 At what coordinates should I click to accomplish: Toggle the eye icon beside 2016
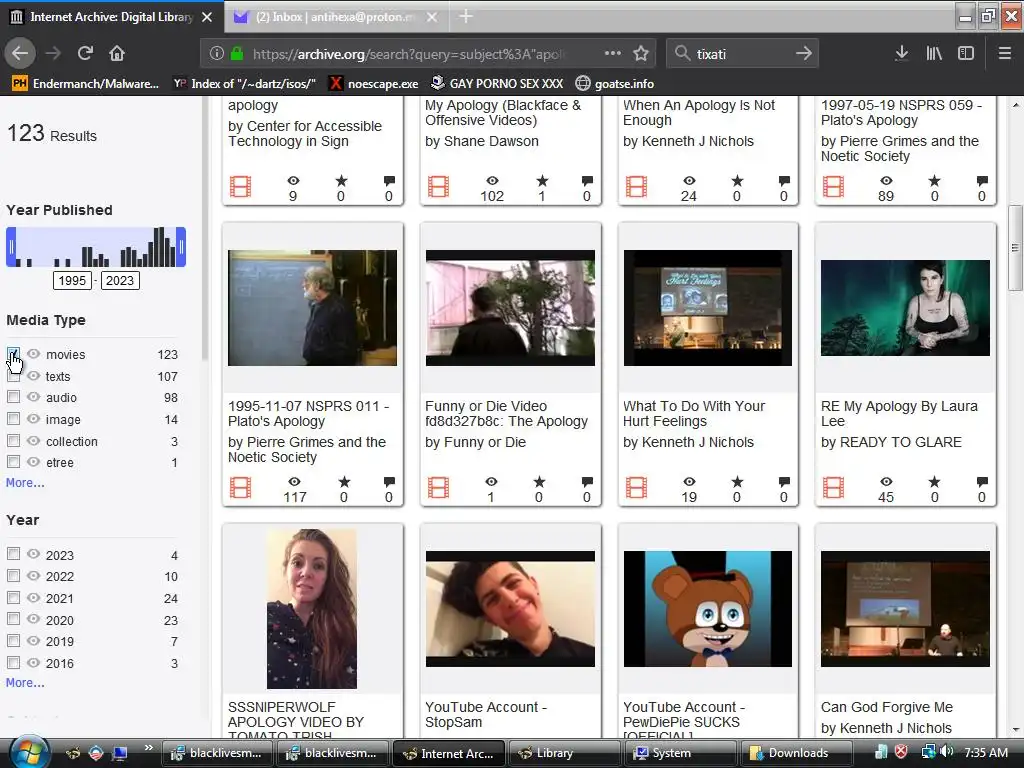point(33,662)
